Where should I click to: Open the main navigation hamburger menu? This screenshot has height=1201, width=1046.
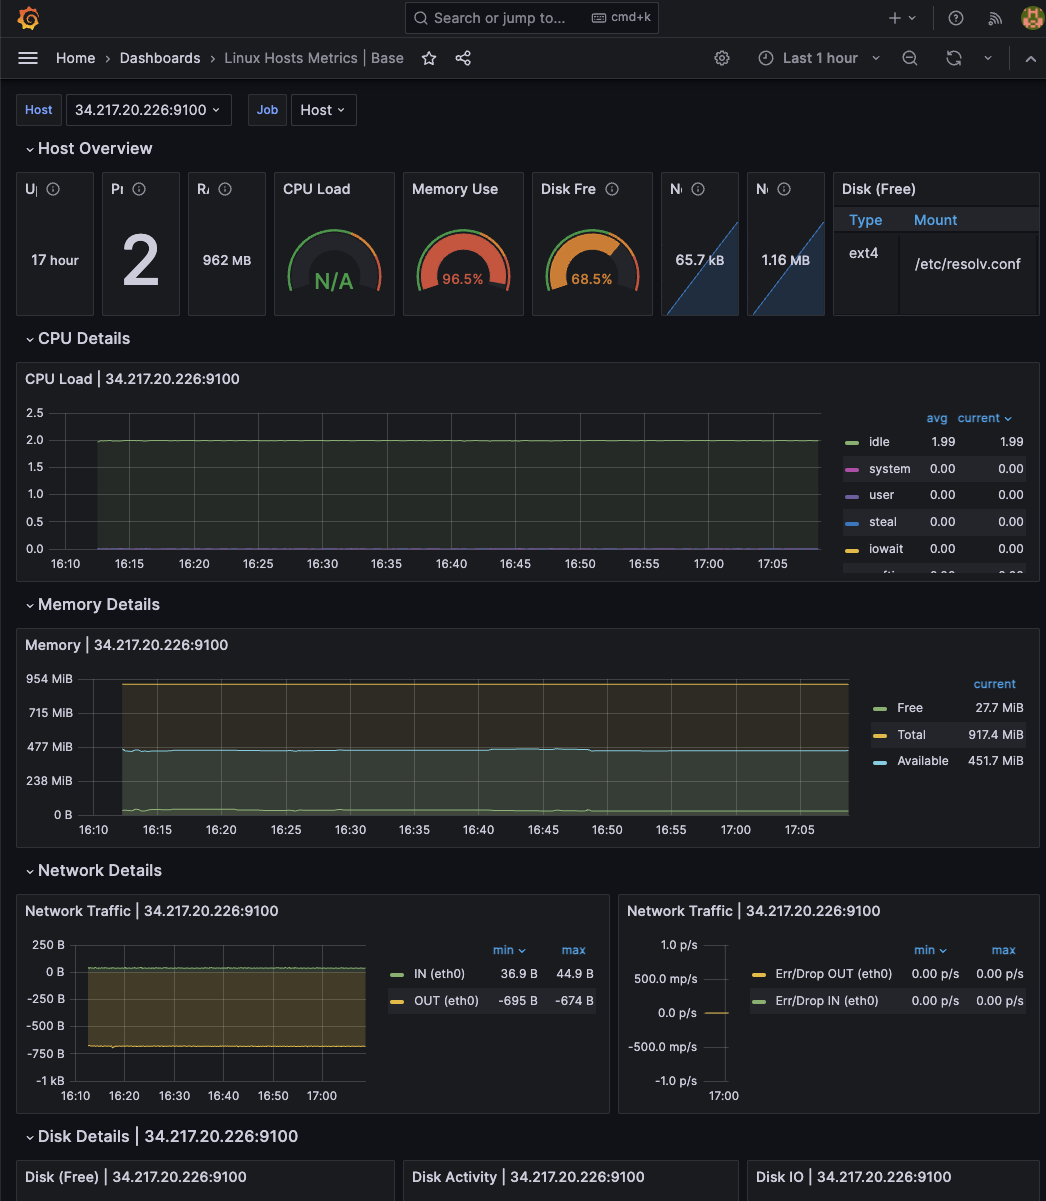click(x=28, y=57)
